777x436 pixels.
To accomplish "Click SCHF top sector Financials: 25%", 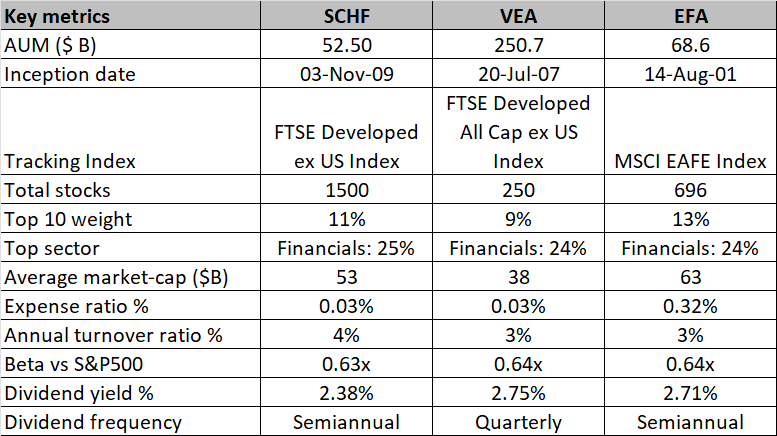I will point(343,248).
